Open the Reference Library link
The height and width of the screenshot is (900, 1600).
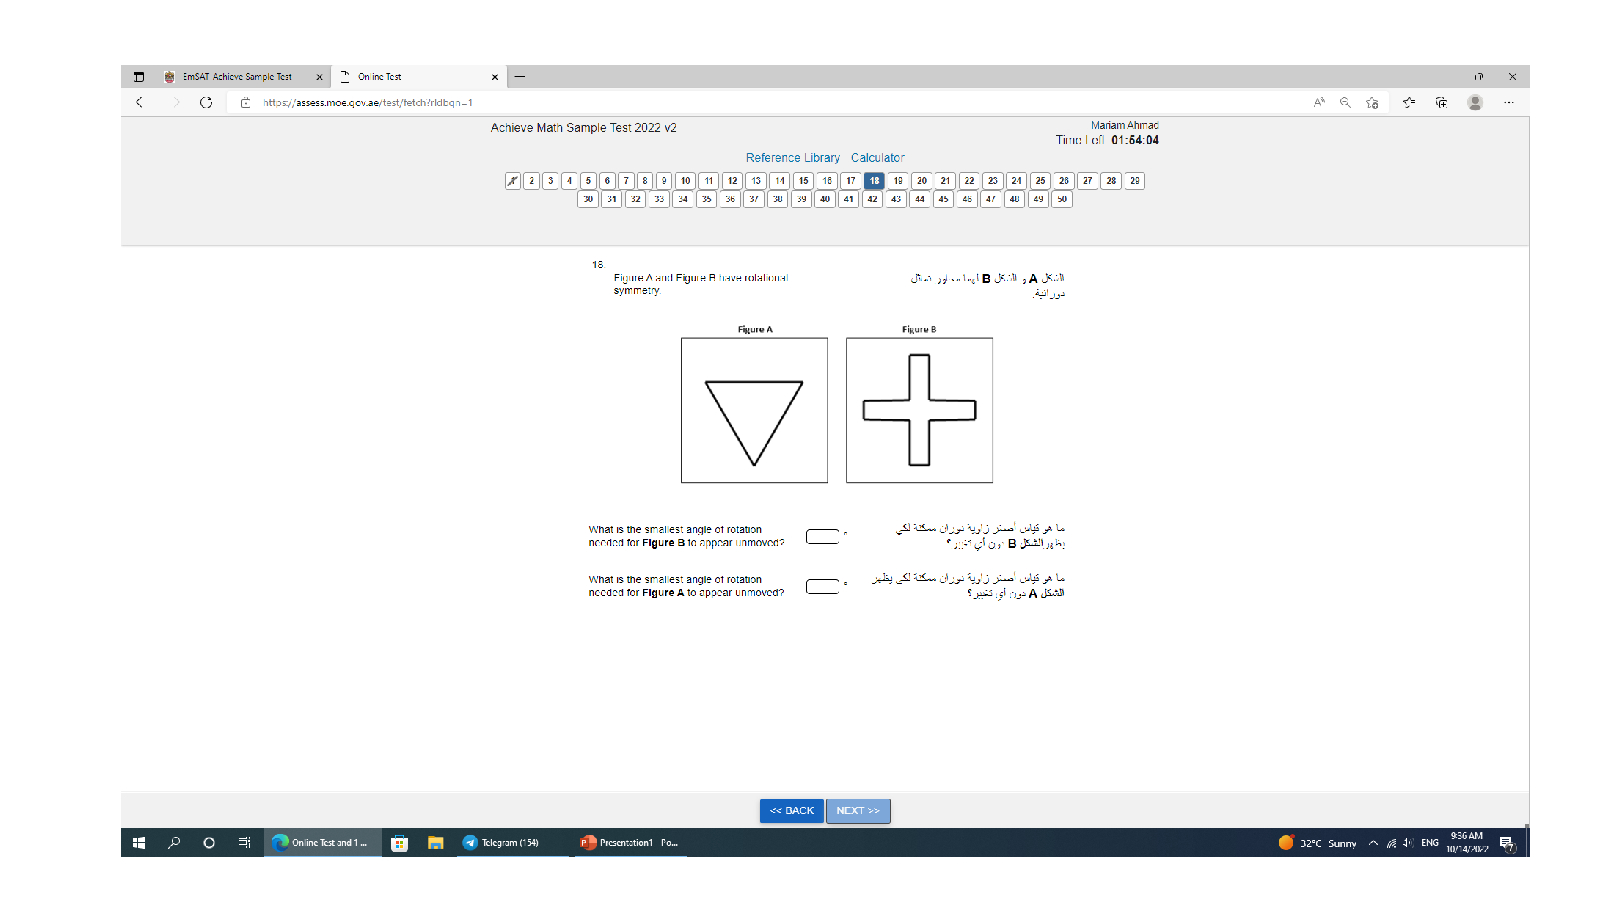pos(792,158)
